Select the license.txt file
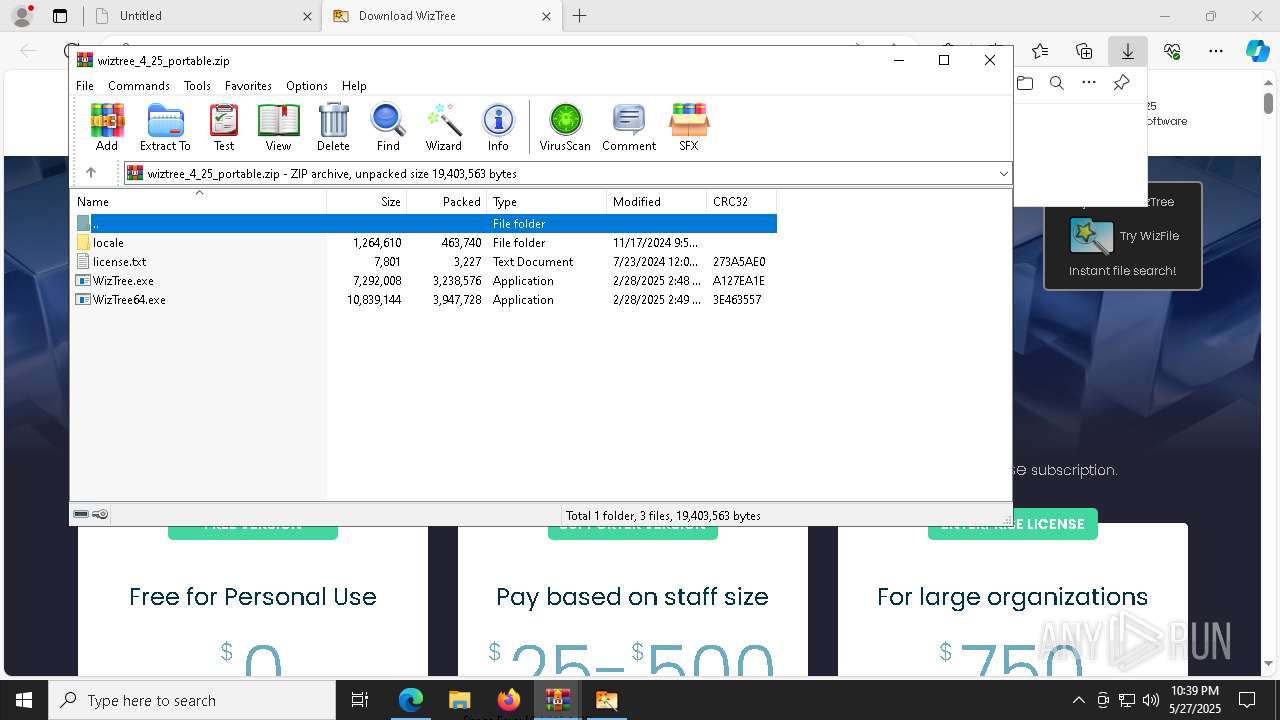The width and height of the screenshot is (1280, 720). (x=425, y=262)
